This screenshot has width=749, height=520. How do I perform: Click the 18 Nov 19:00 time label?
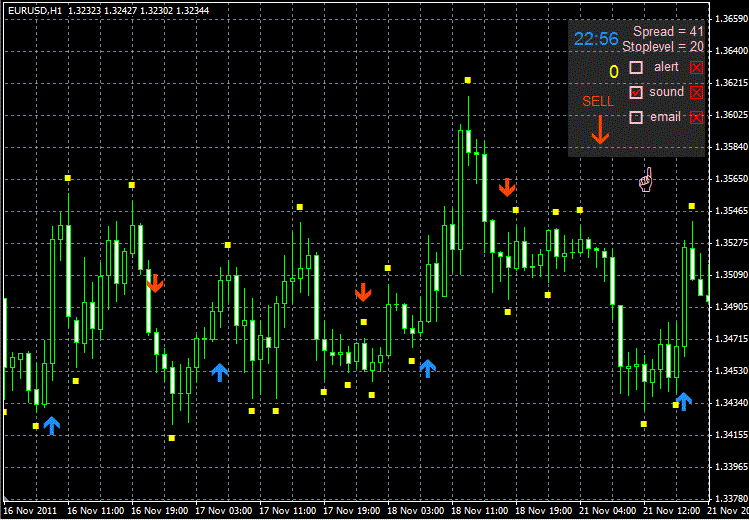[x=545, y=510]
